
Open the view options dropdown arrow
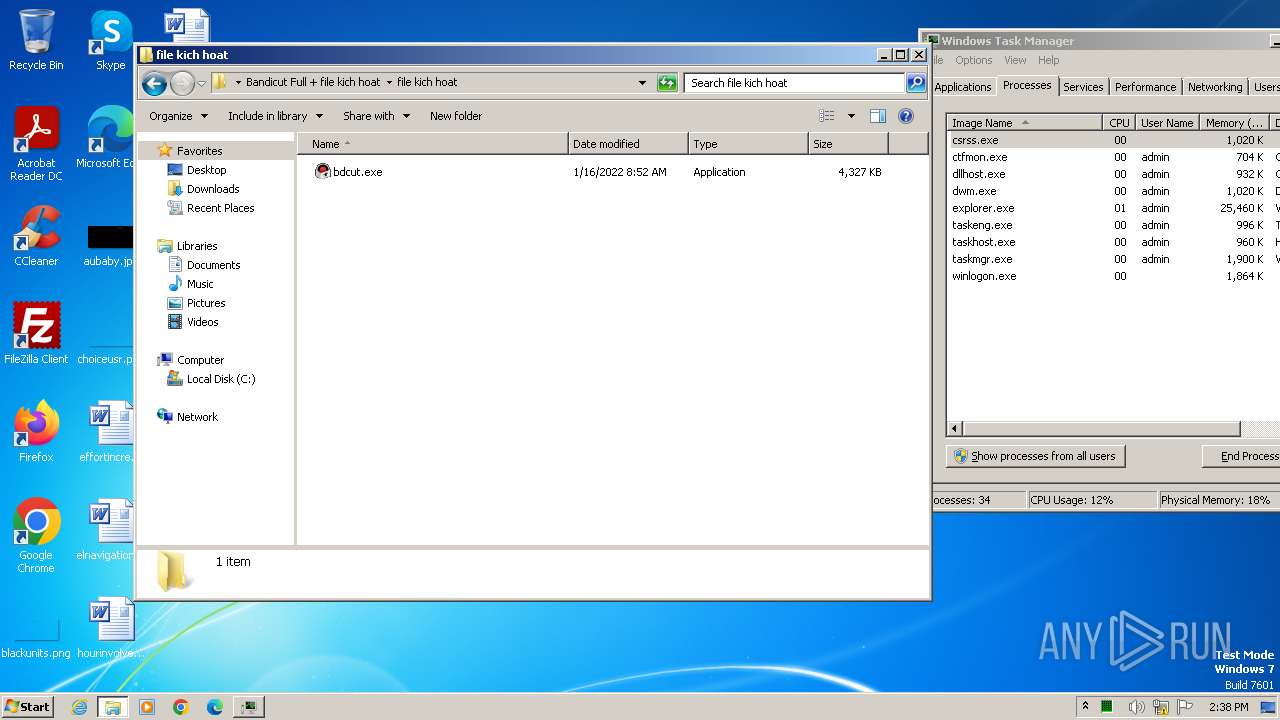click(851, 116)
